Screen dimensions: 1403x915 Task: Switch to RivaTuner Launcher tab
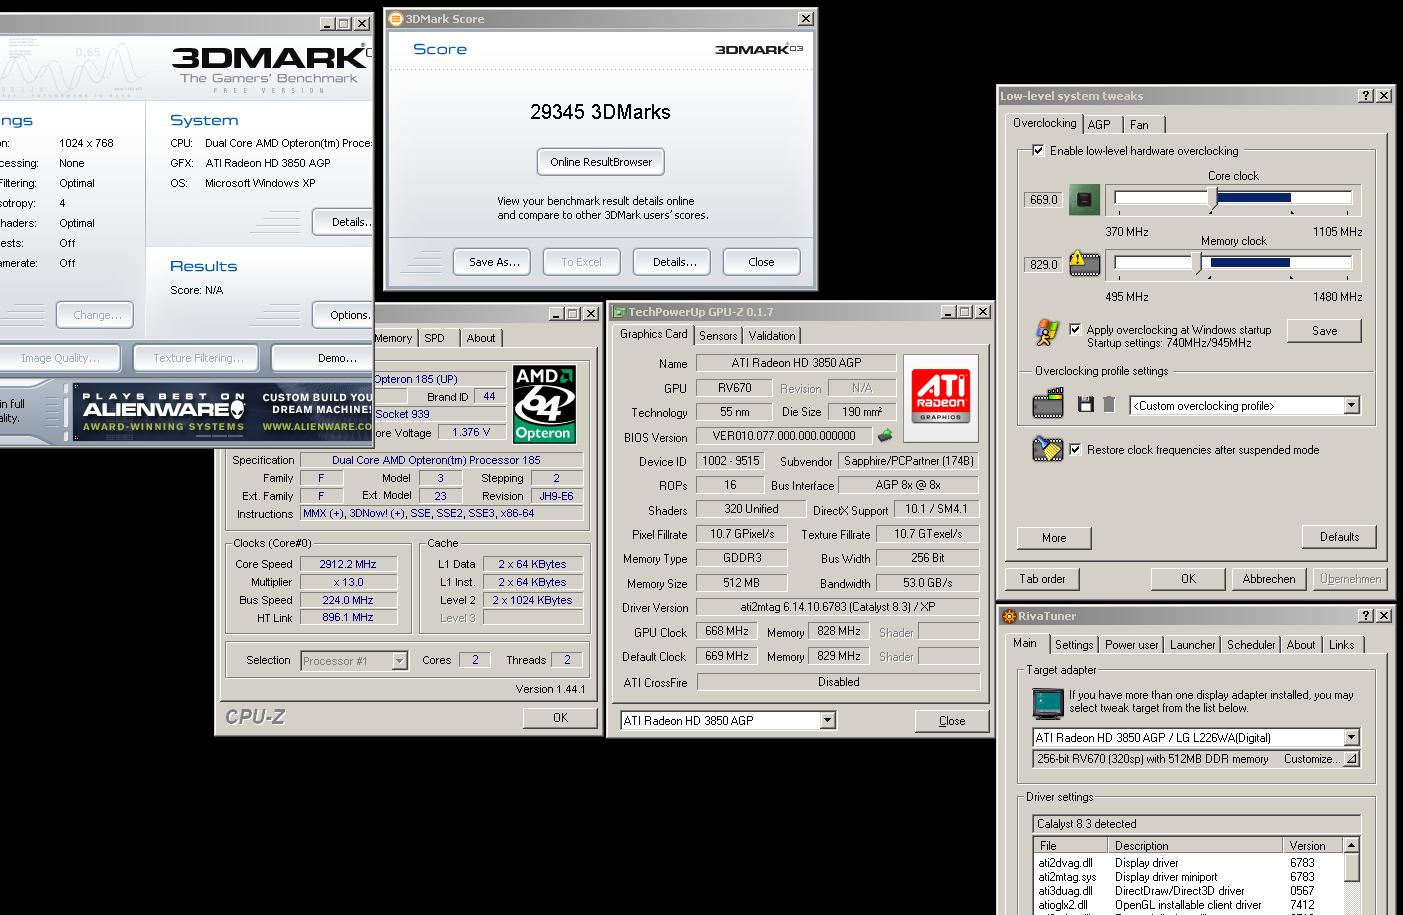(1193, 645)
